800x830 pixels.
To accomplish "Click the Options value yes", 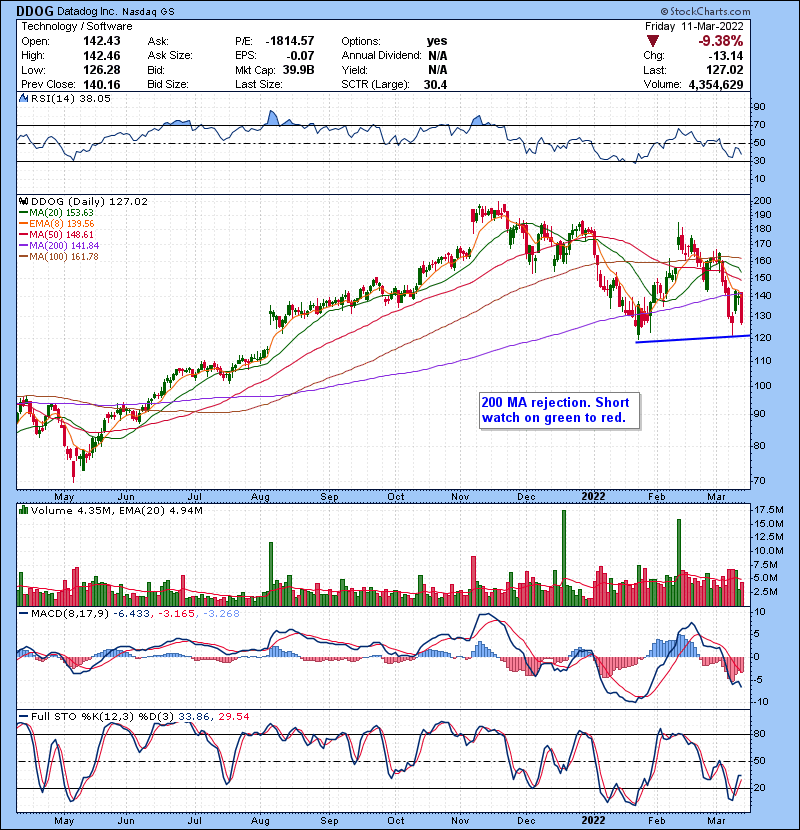I will coord(437,41).
